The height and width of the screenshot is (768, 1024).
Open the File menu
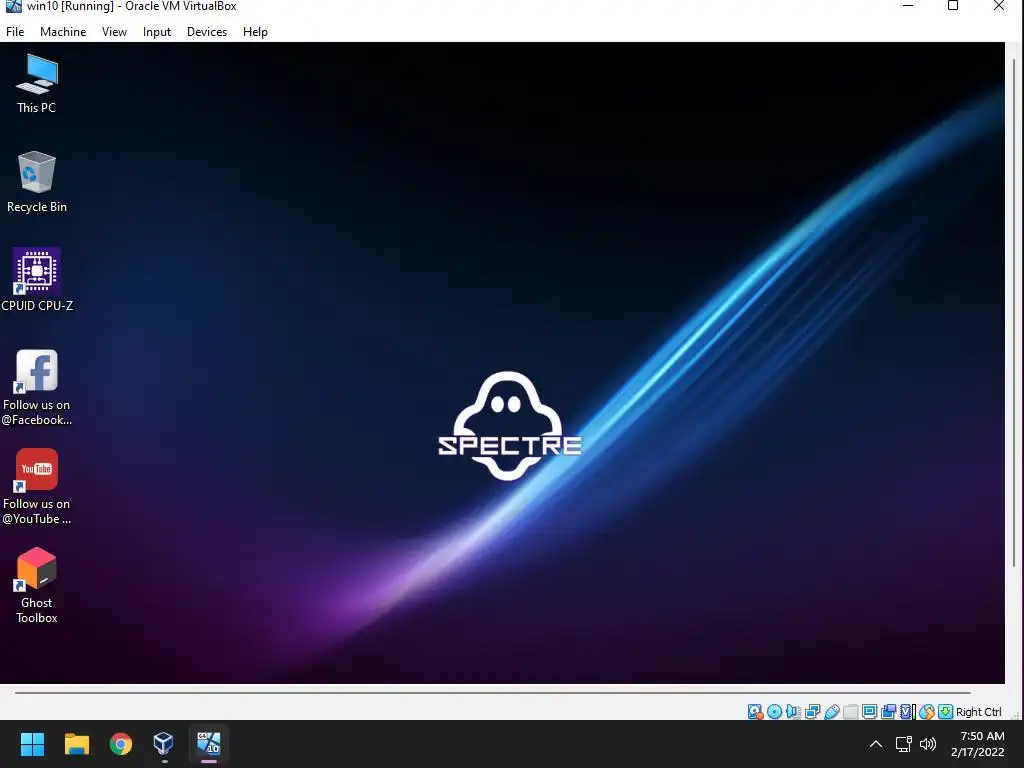[x=15, y=31]
